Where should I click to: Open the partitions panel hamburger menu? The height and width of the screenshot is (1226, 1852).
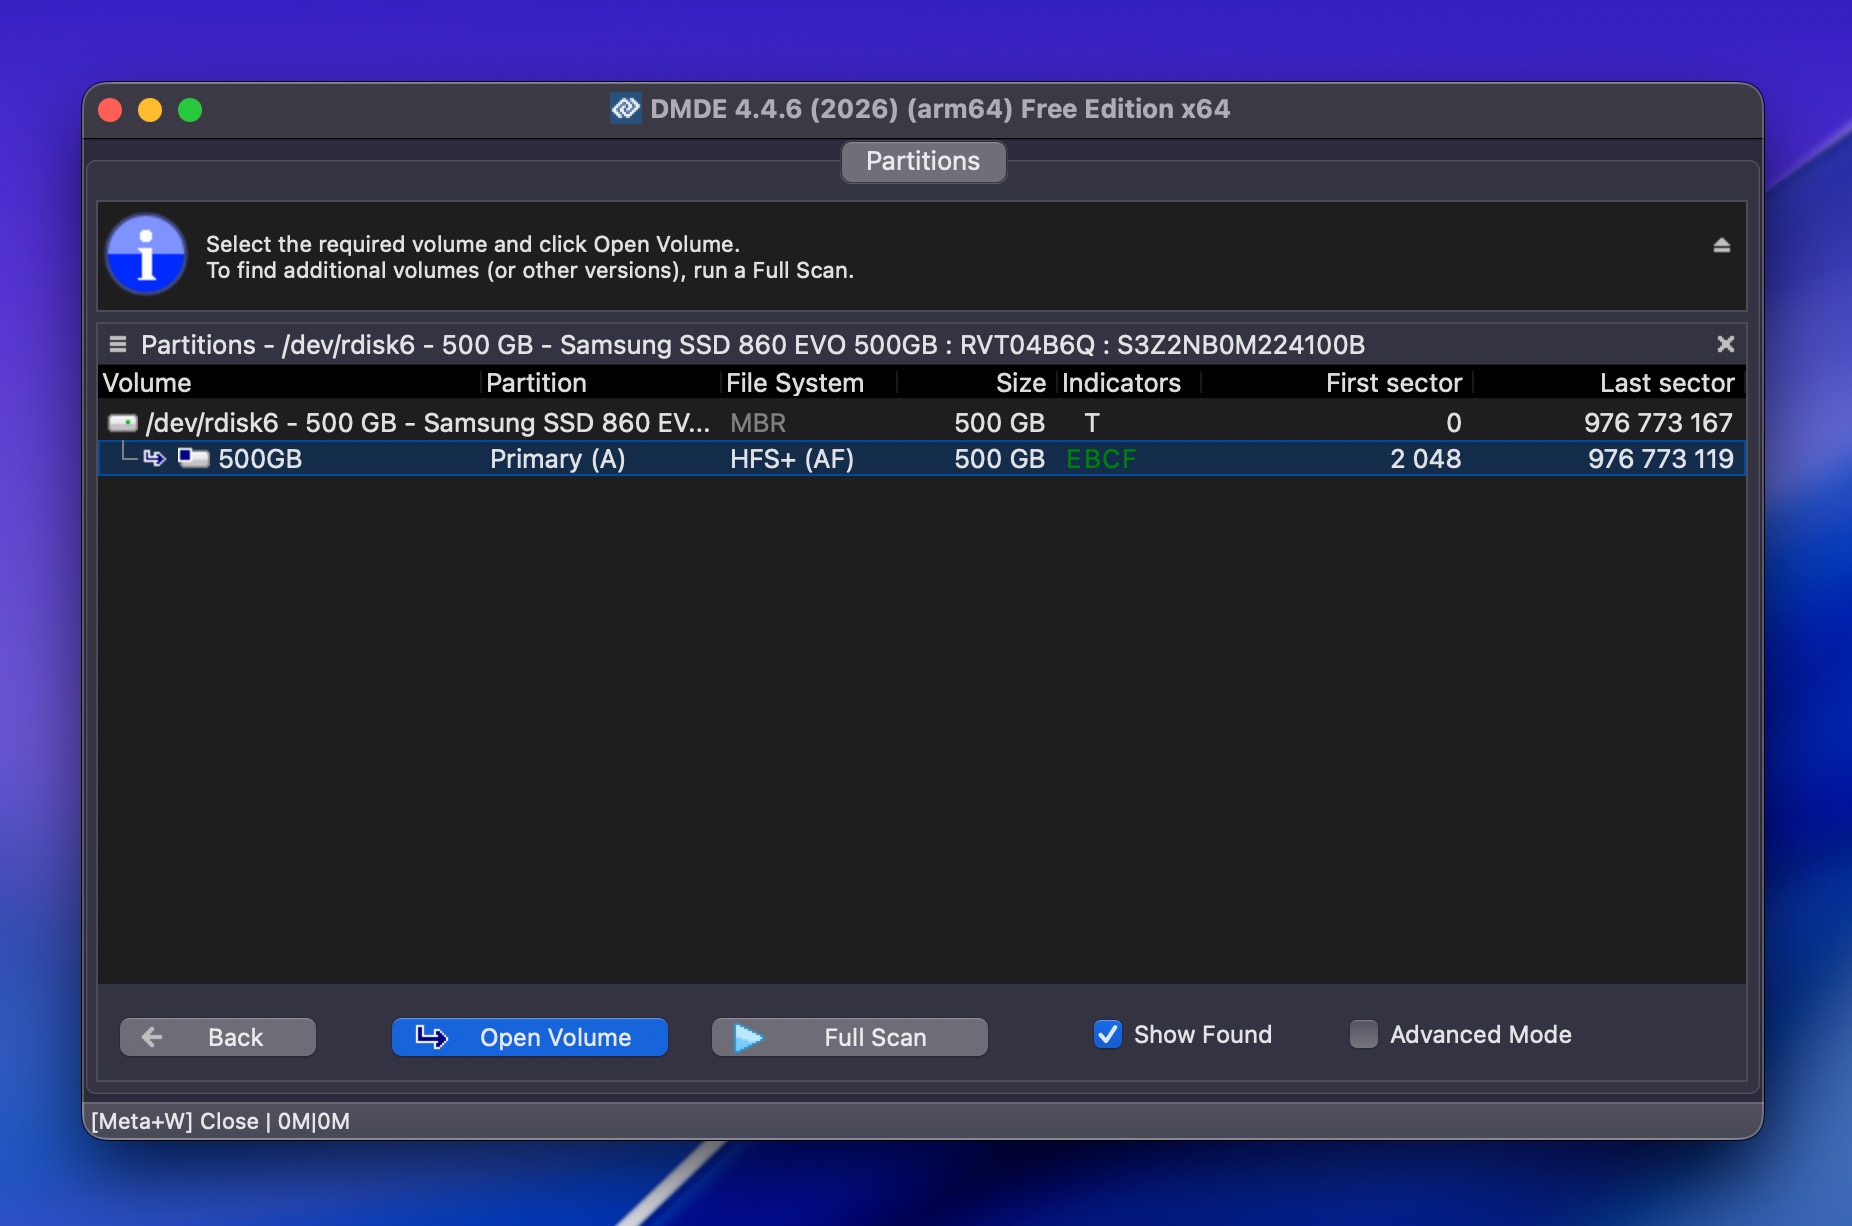click(118, 344)
